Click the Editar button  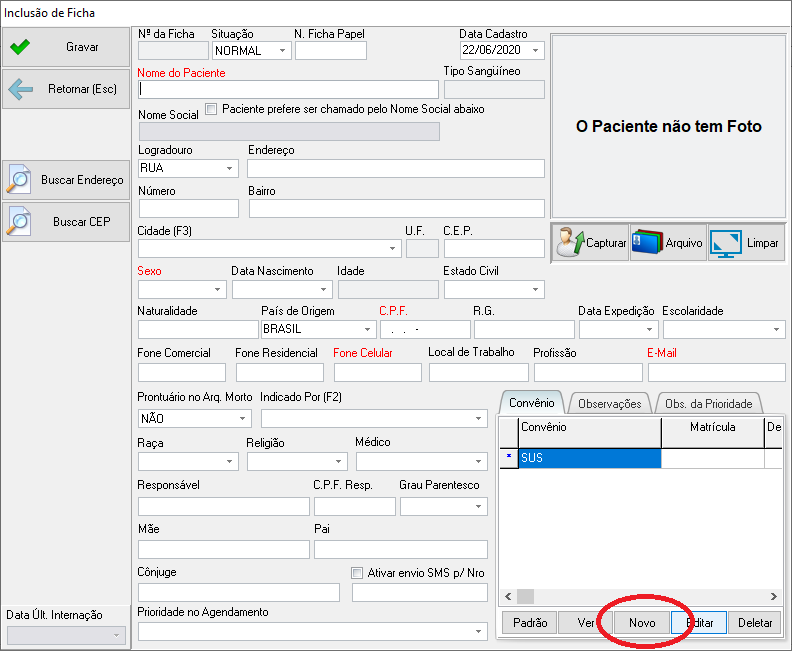[699, 622]
